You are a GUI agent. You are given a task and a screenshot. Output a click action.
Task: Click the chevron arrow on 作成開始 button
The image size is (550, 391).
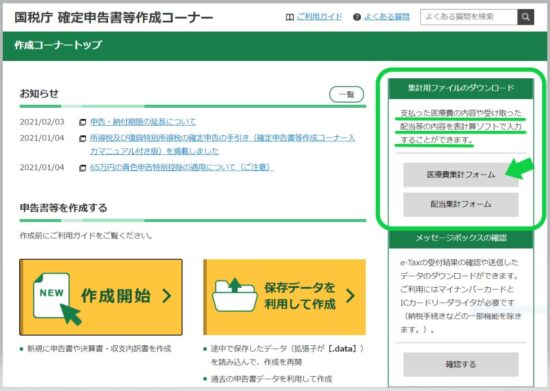pos(167,296)
